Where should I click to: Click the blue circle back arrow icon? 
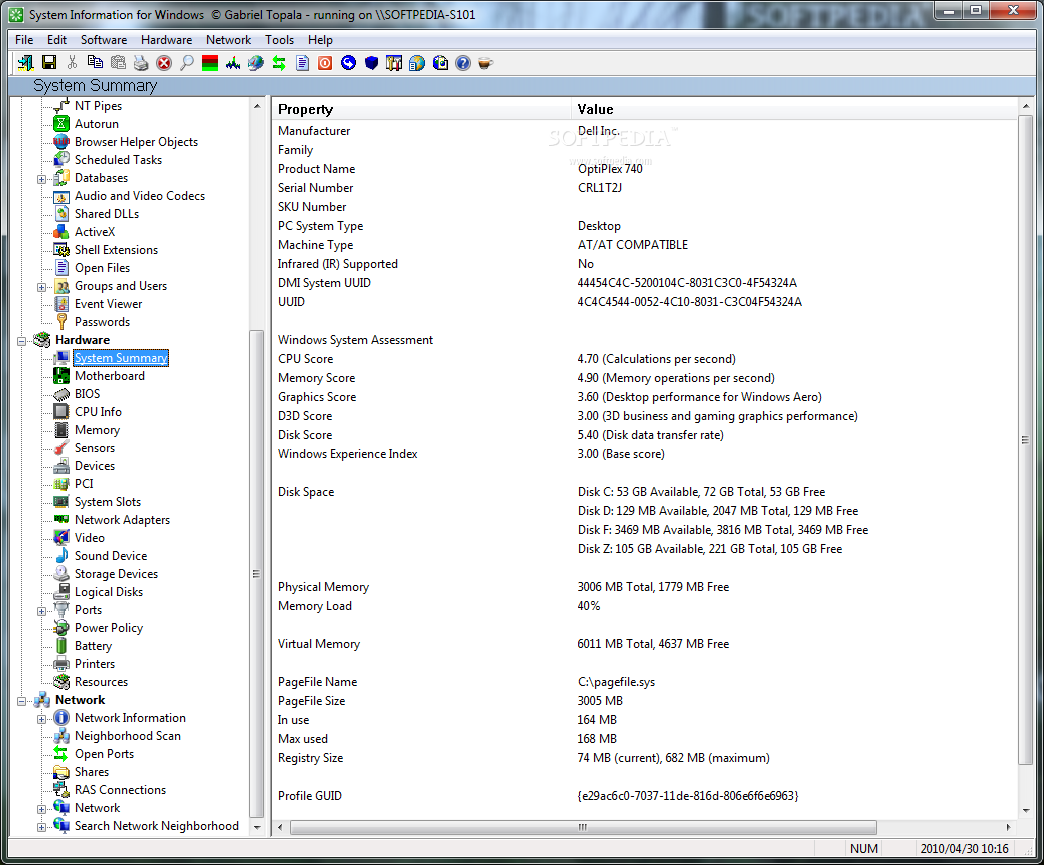click(348, 63)
